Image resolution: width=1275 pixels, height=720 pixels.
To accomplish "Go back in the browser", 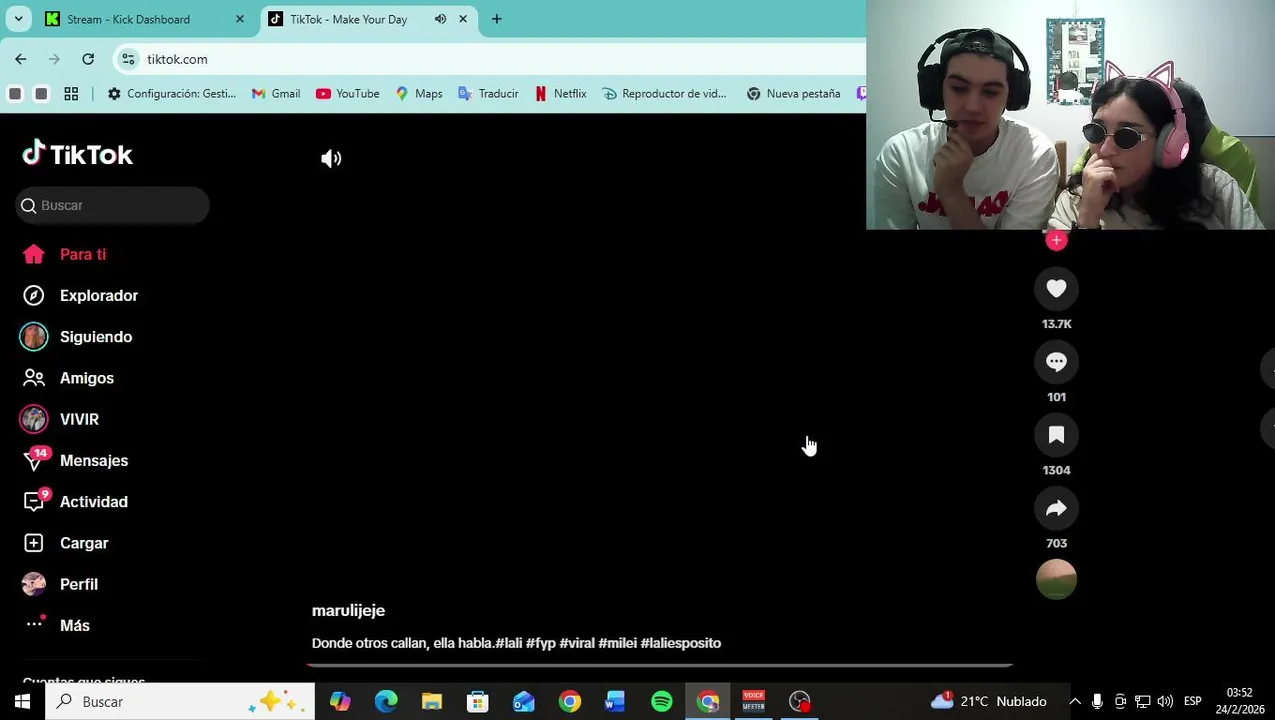I will [x=21, y=59].
